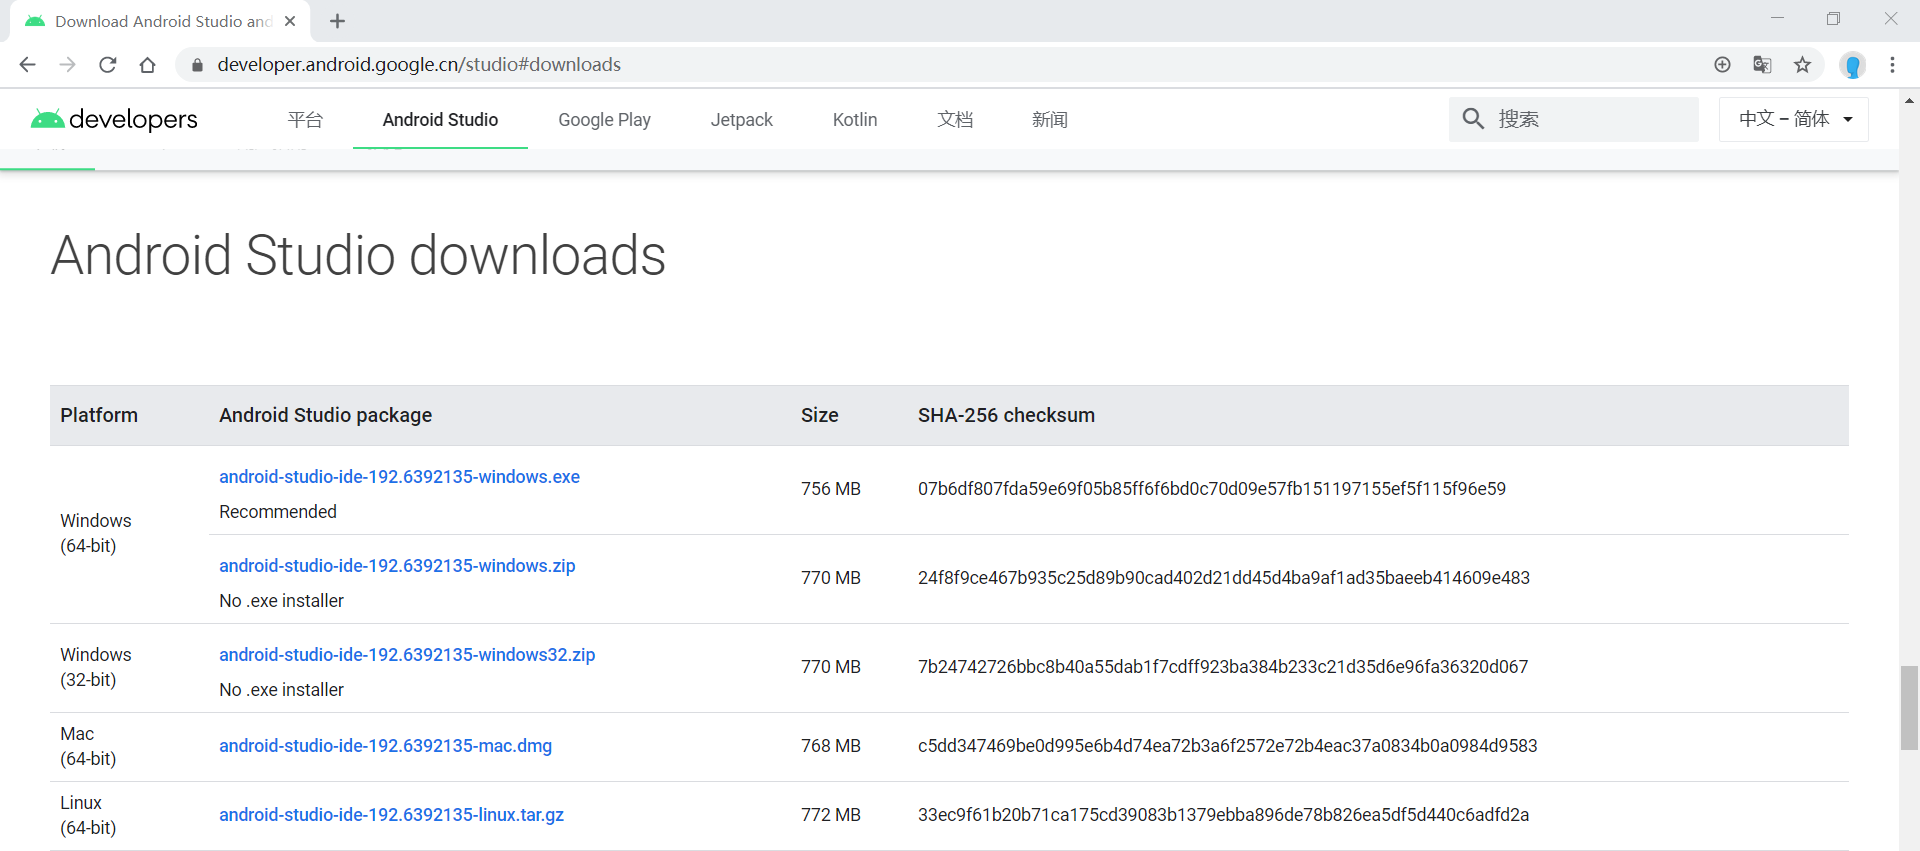The image size is (1920, 851).
Task: Click the search magnifier icon
Action: (x=1473, y=119)
